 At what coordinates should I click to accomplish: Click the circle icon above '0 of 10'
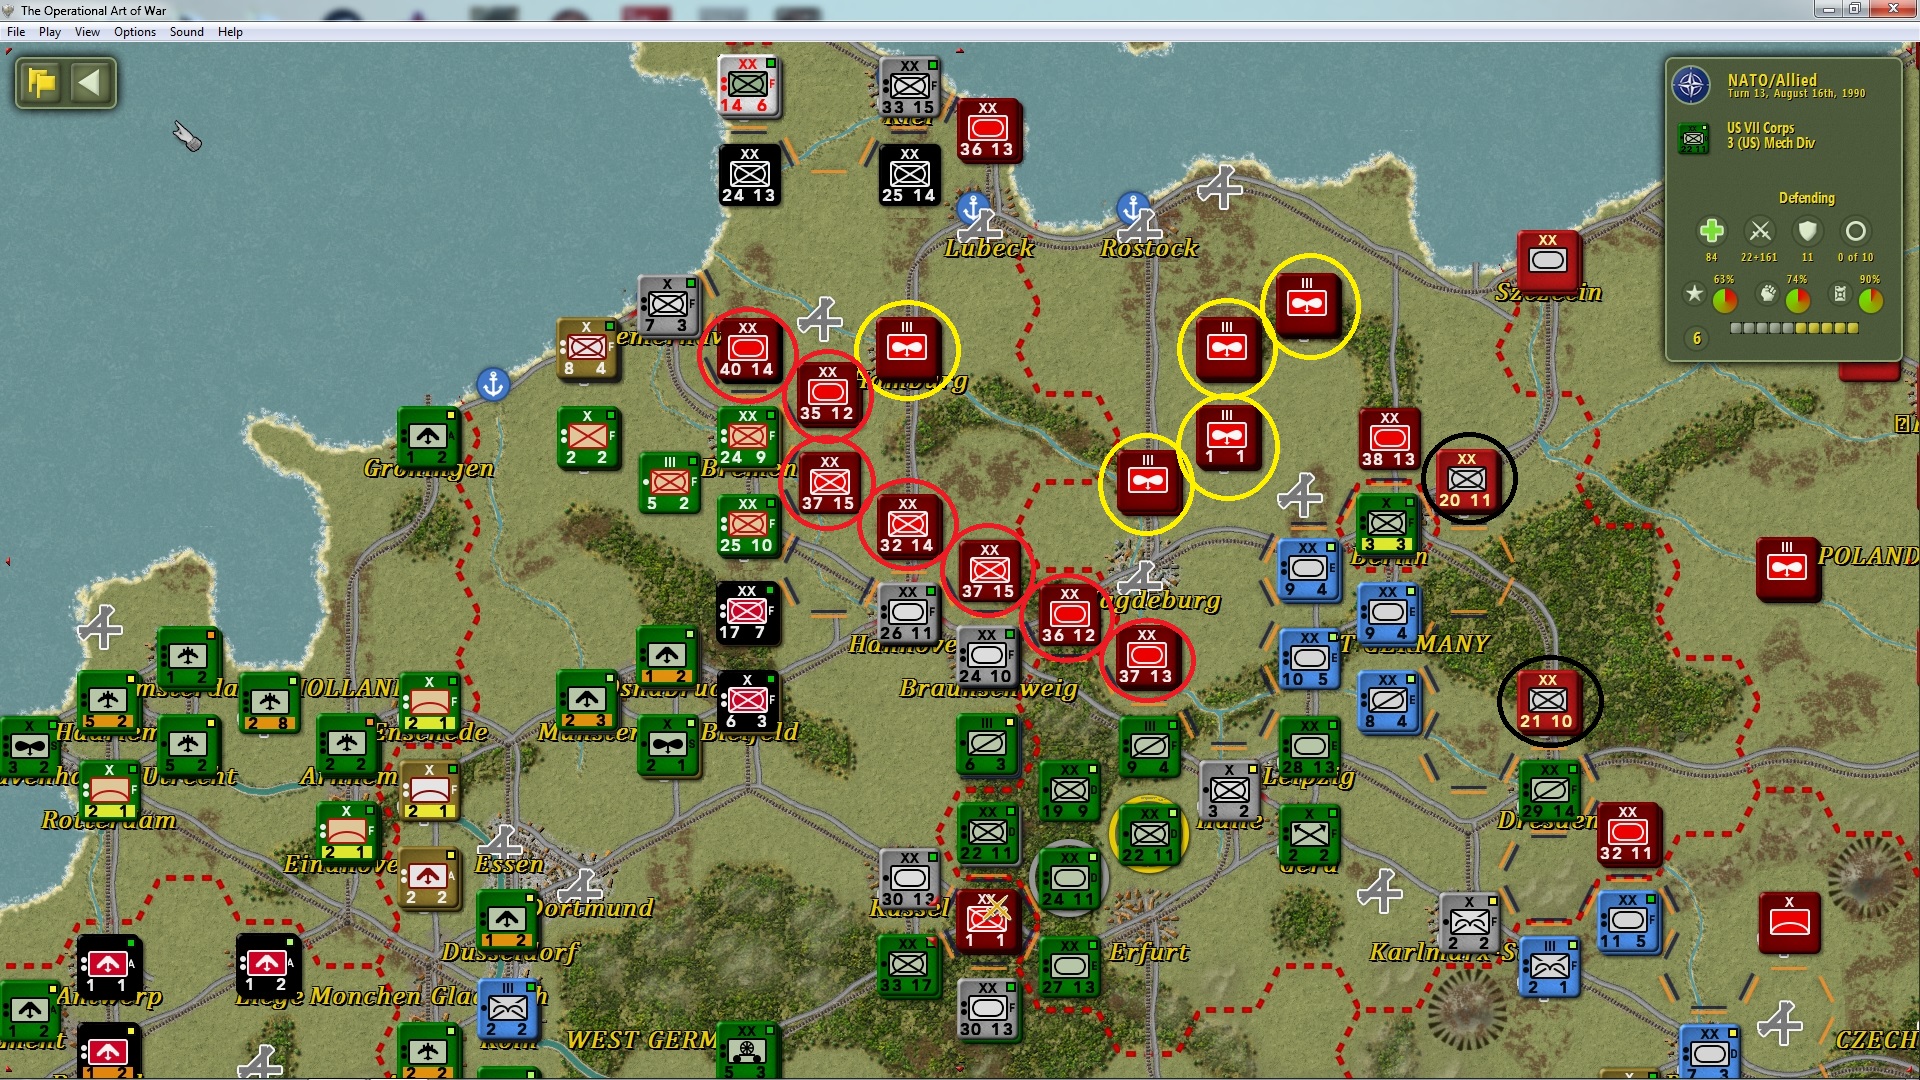1855,232
